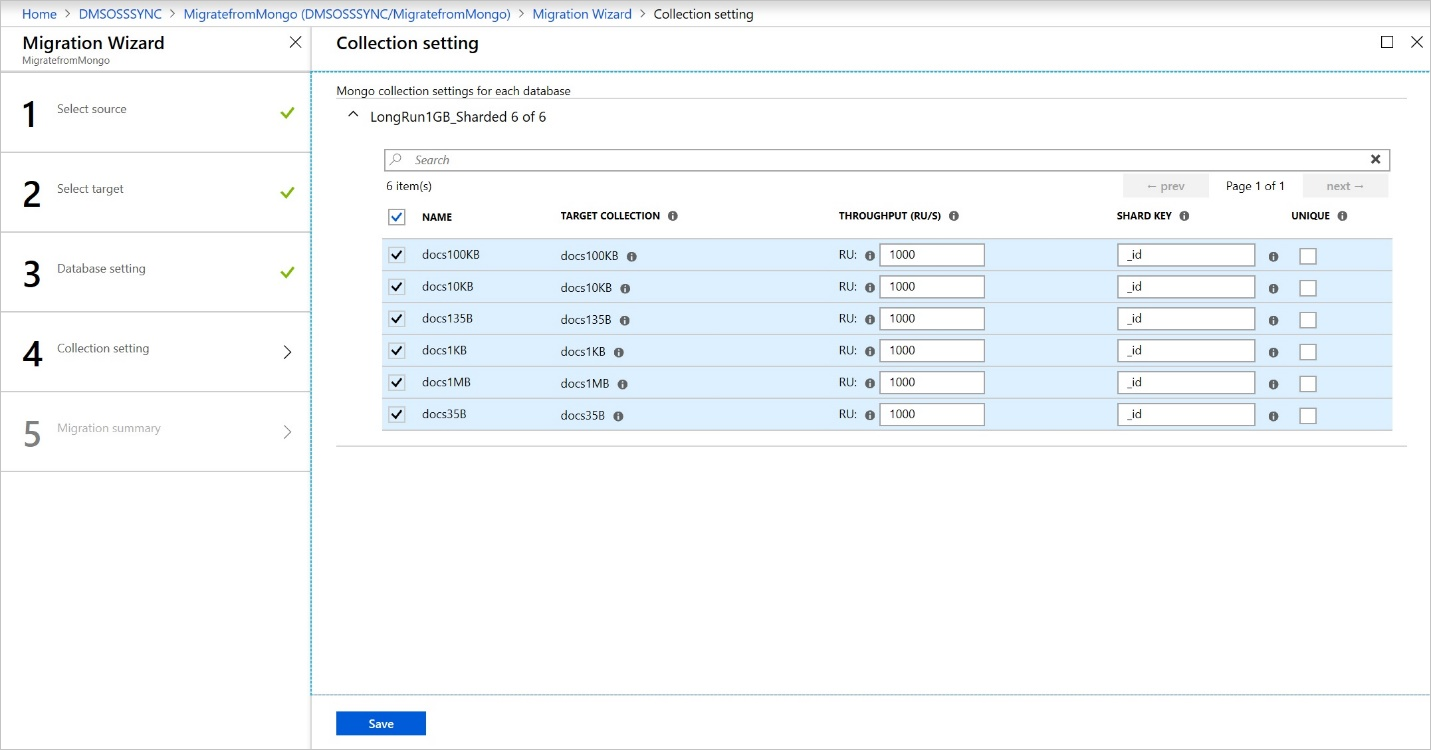Click the Save button
This screenshot has height=750, width=1431.
click(x=381, y=723)
